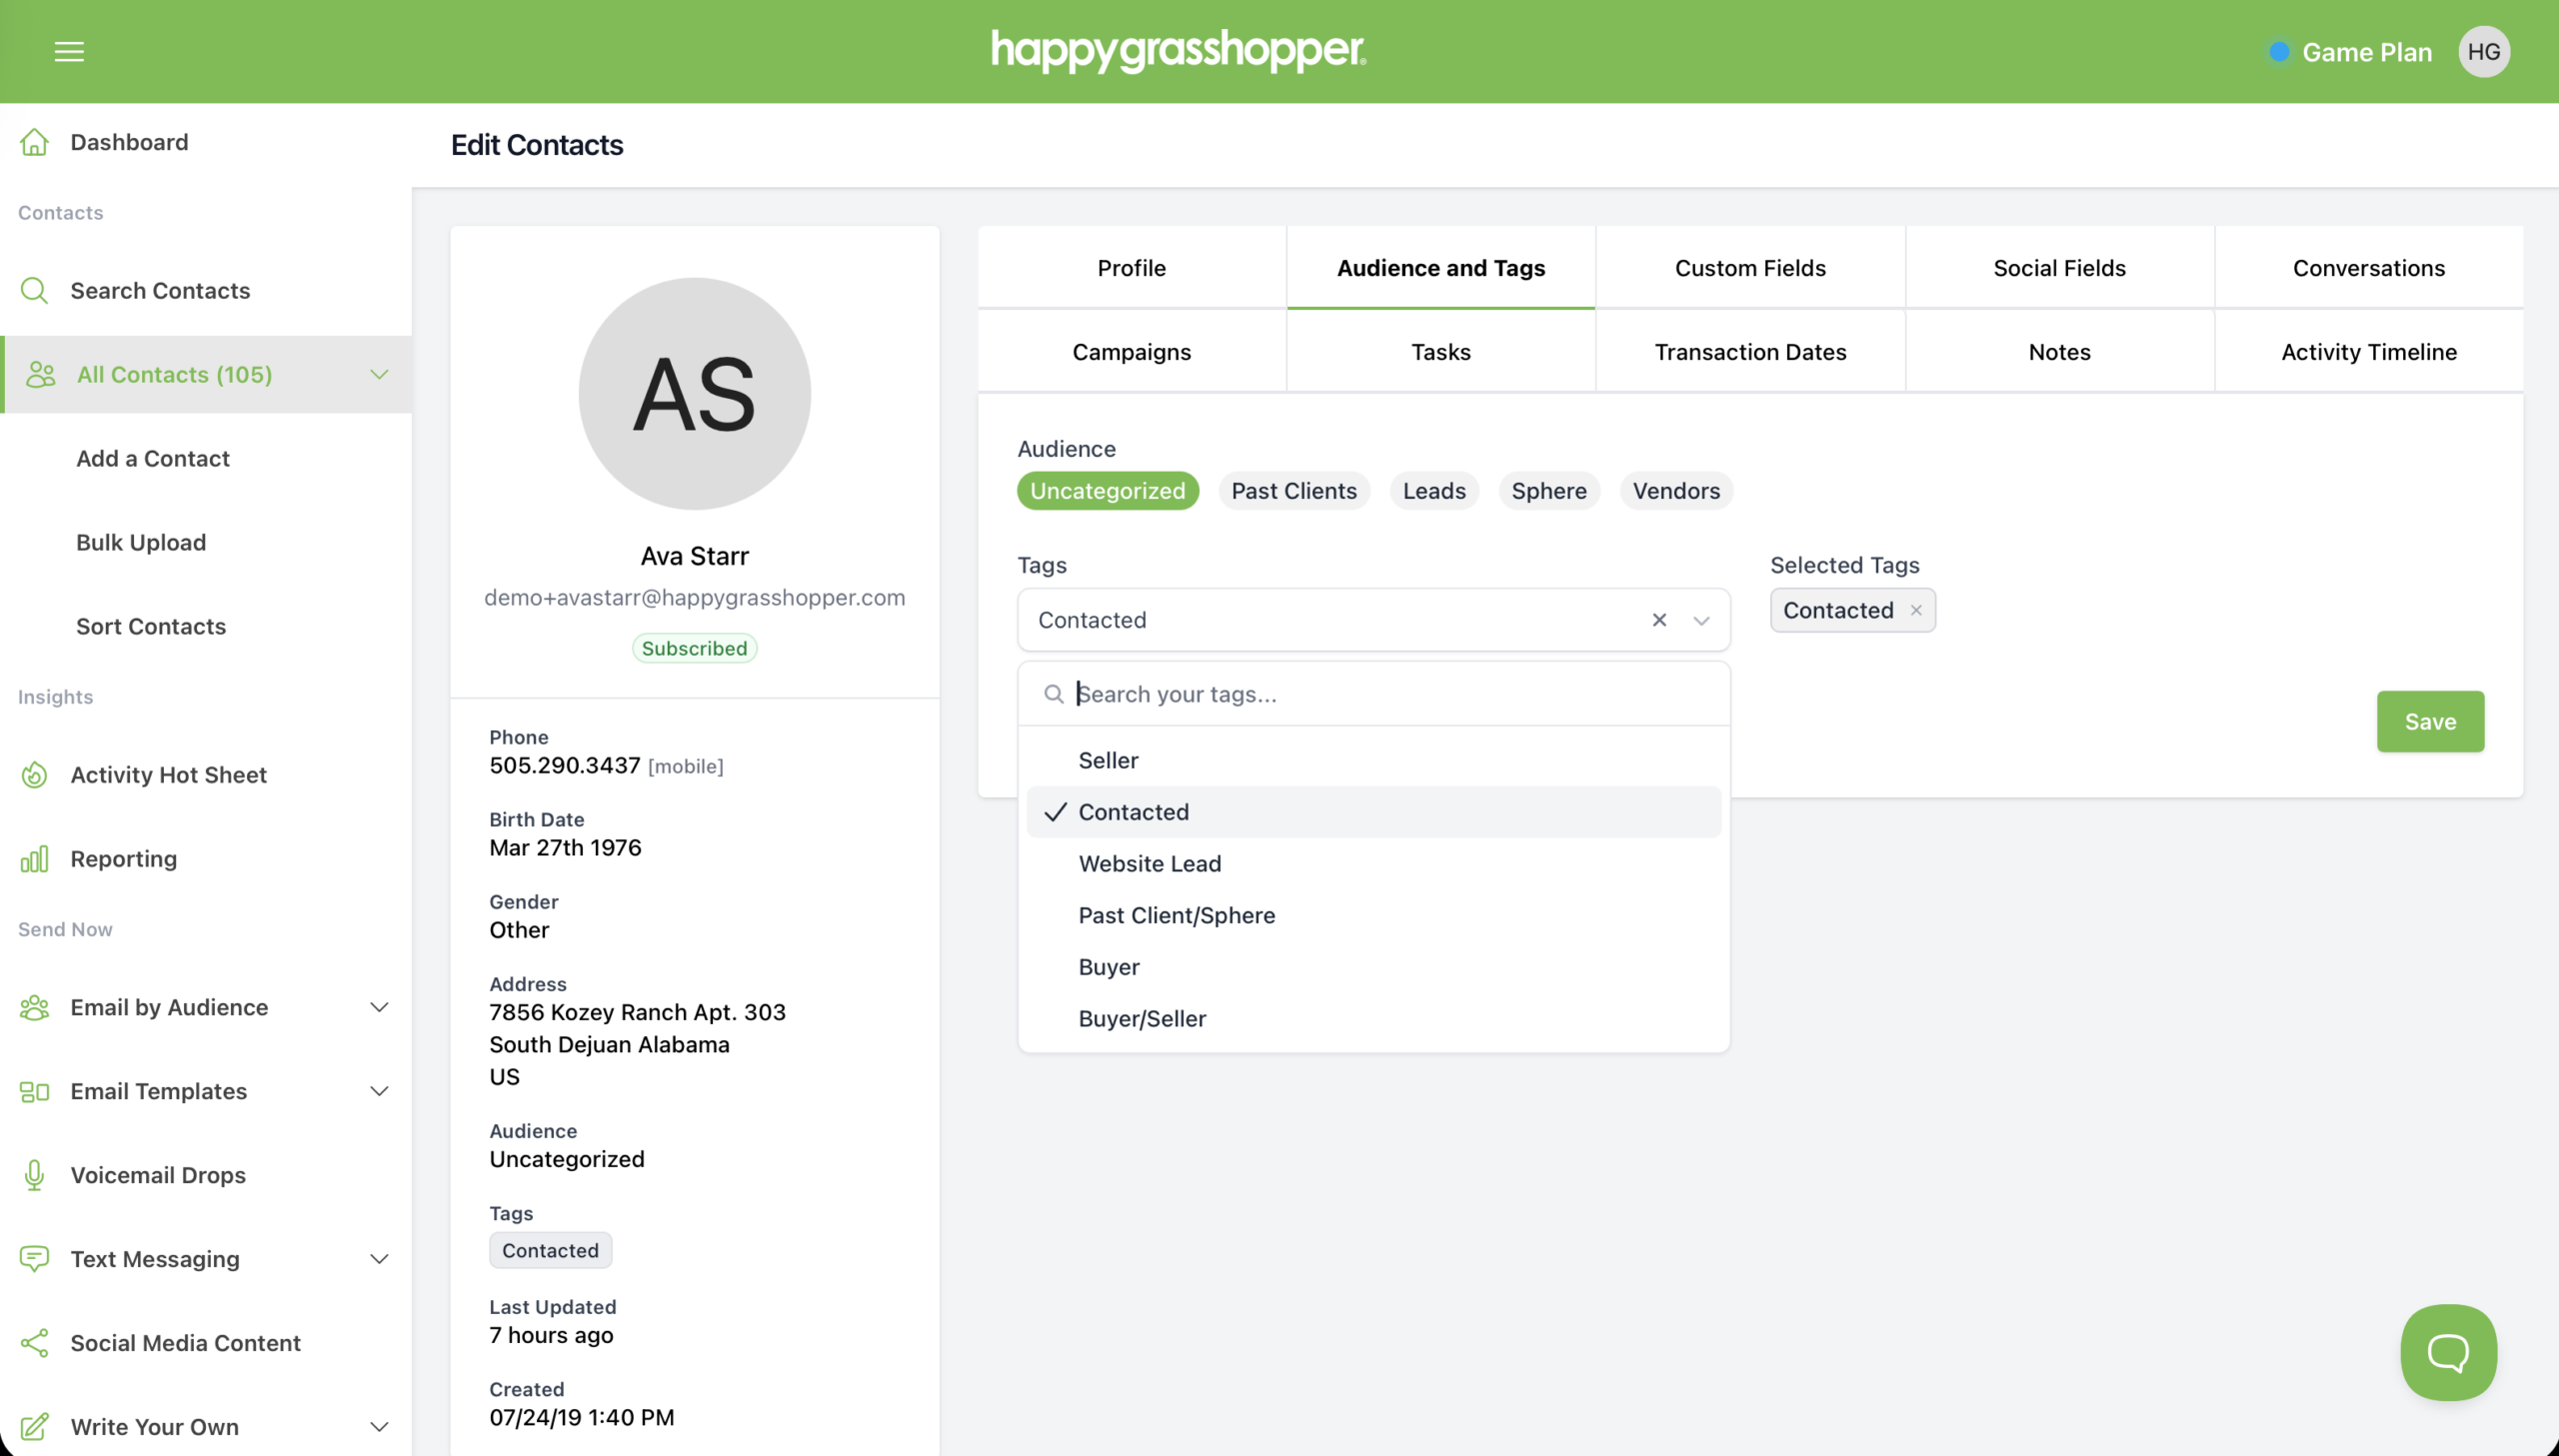Click the Voicemail Drops microphone icon
Screen dimensions: 2559x1456
35,1175
